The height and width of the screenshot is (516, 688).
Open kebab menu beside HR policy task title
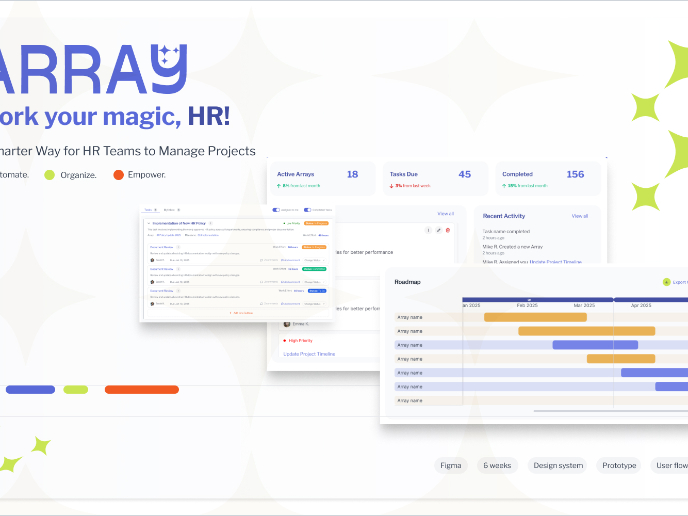[211, 223]
